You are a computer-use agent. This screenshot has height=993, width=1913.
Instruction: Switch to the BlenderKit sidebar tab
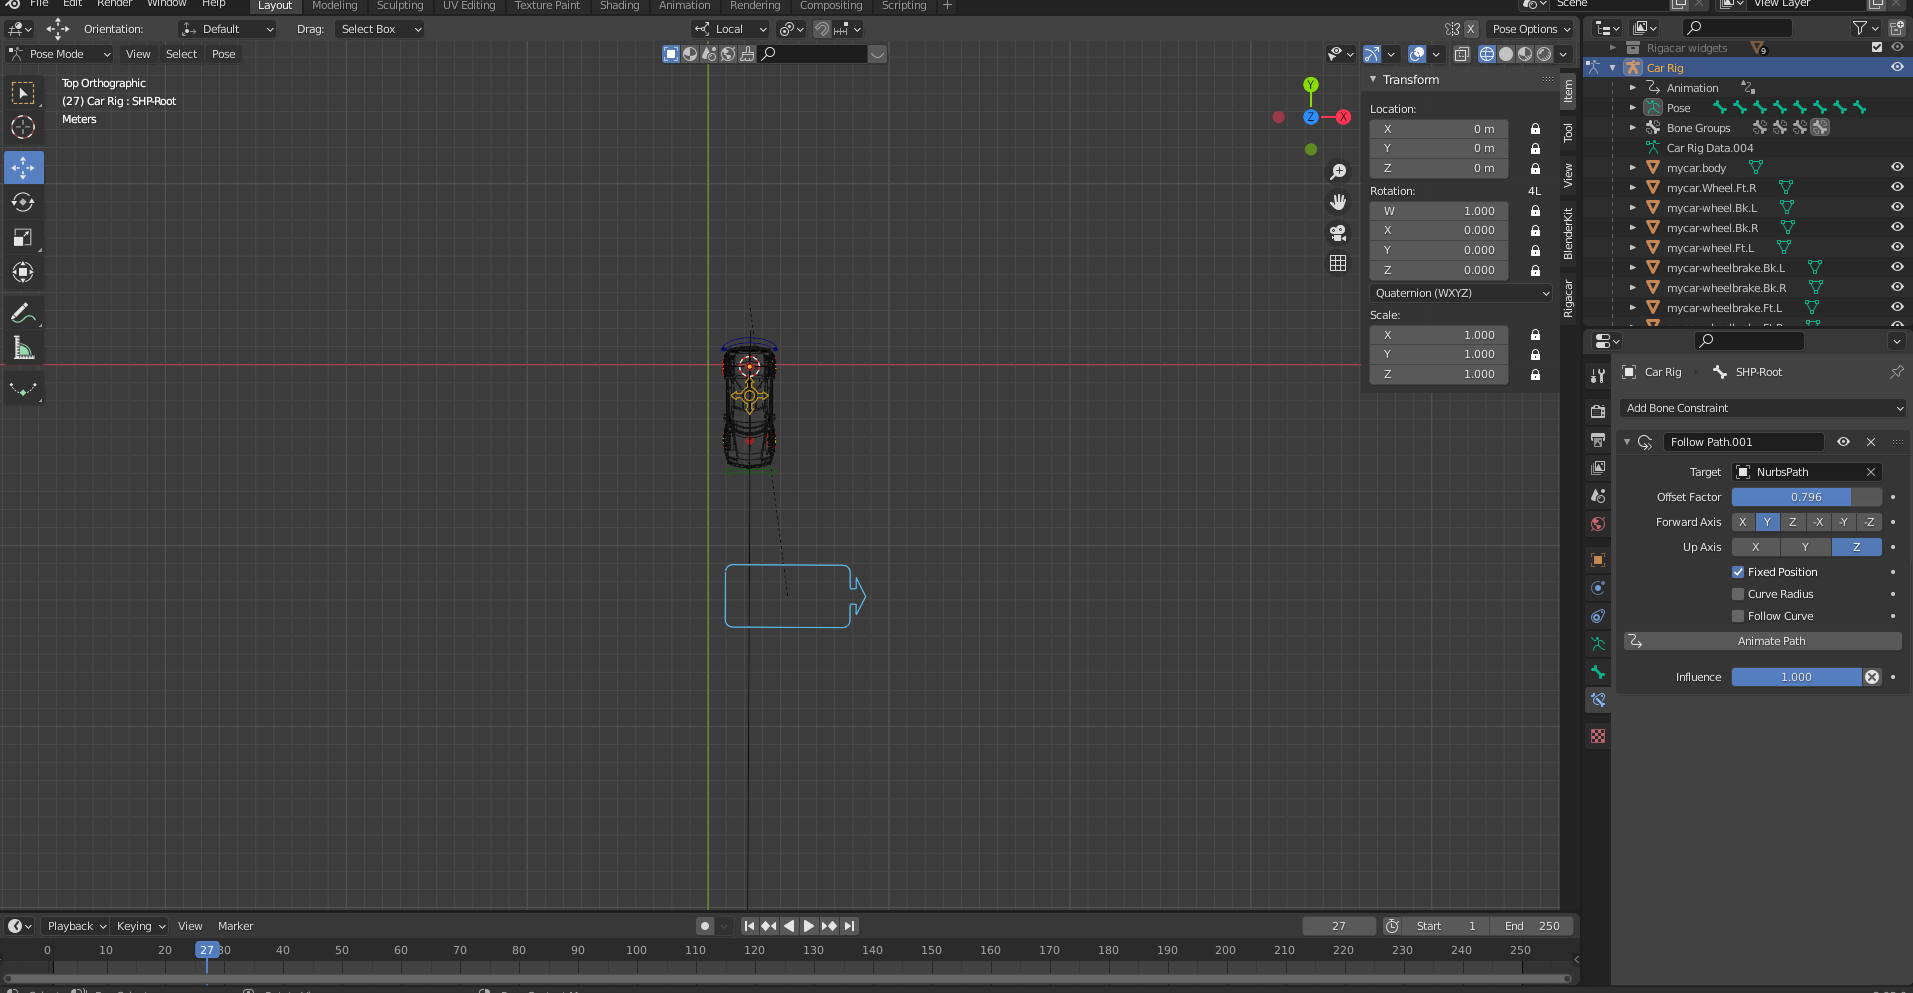pyautogui.click(x=1568, y=234)
